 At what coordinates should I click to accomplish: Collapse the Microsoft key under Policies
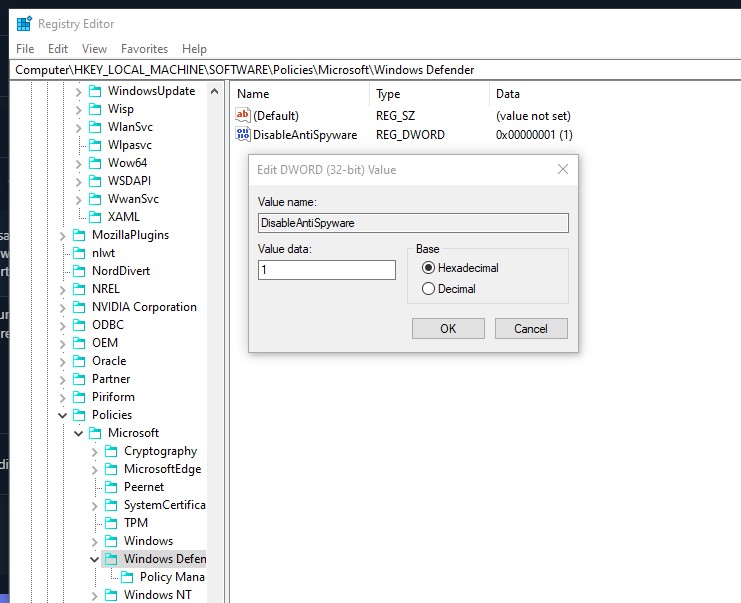(78, 433)
